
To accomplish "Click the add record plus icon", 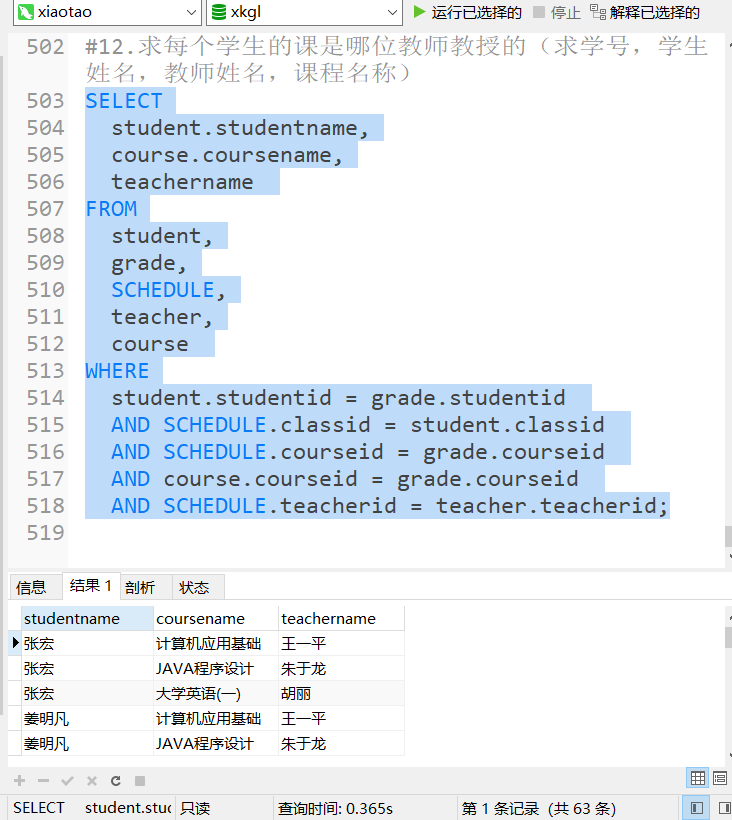I will [20, 781].
